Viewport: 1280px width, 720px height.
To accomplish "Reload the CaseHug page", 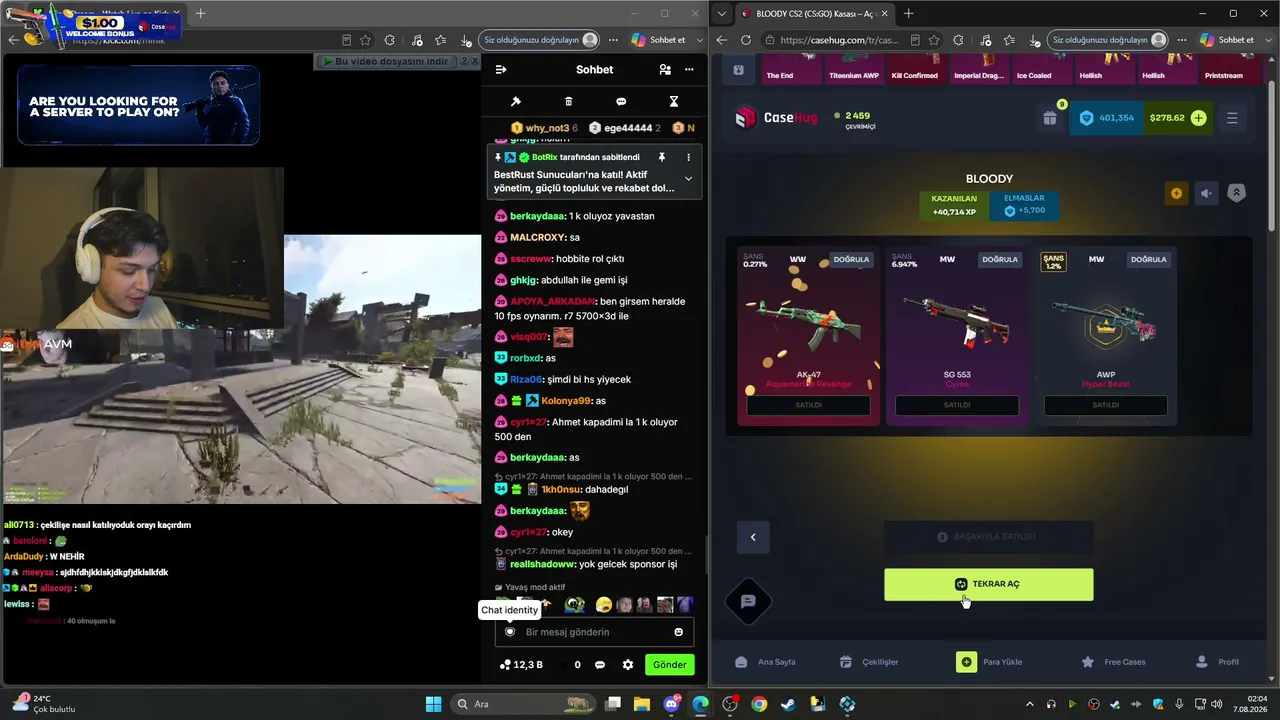I will pos(746,40).
